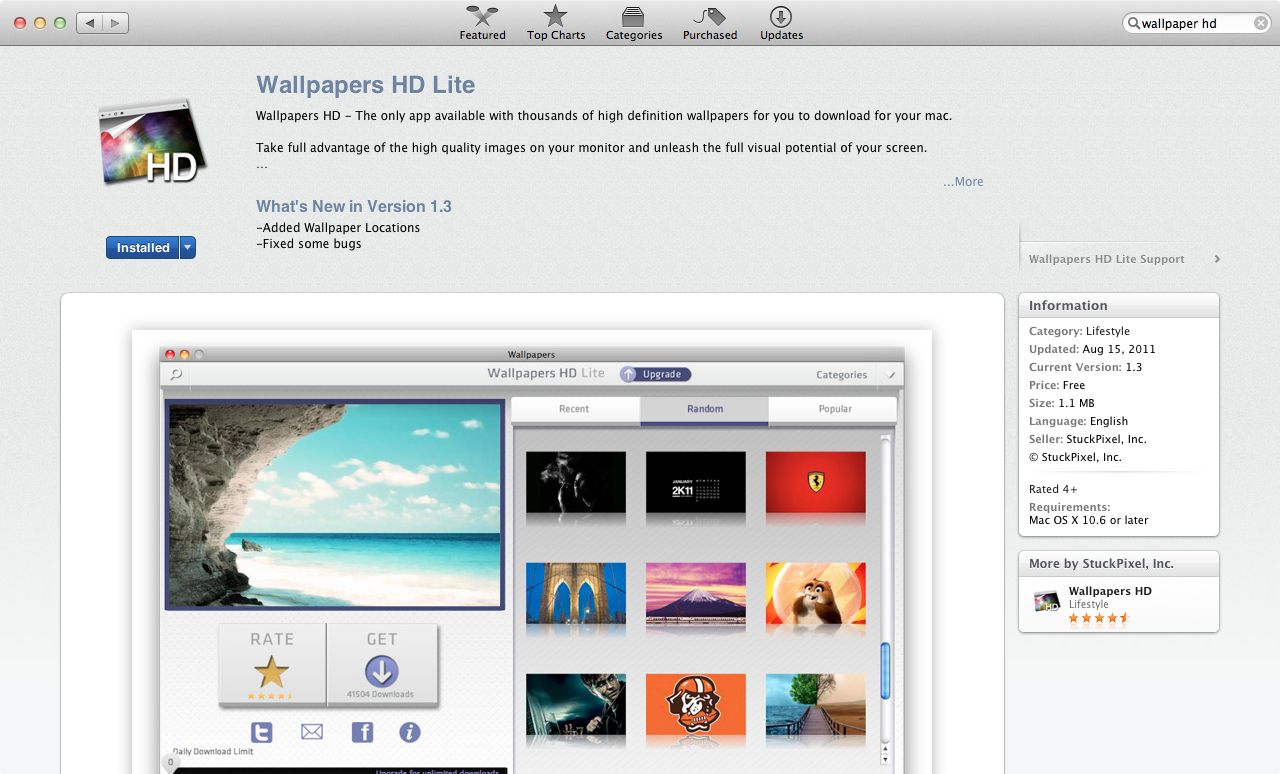Select the cartoon hamster wallpaper thumbnail
Viewport: 1280px width, 774px height.
(x=816, y=594)
